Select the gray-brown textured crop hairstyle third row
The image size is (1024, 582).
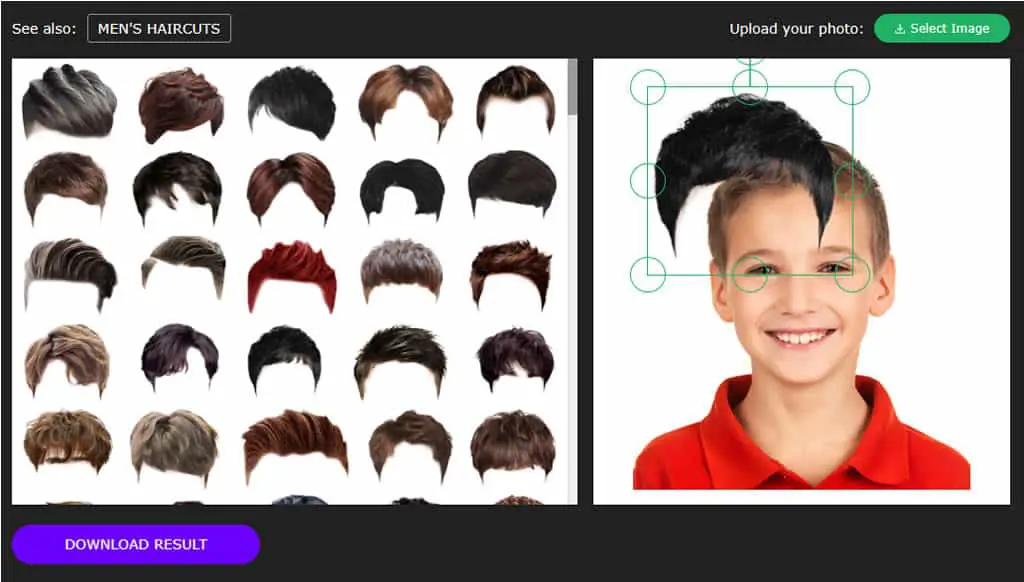[402, 270]
